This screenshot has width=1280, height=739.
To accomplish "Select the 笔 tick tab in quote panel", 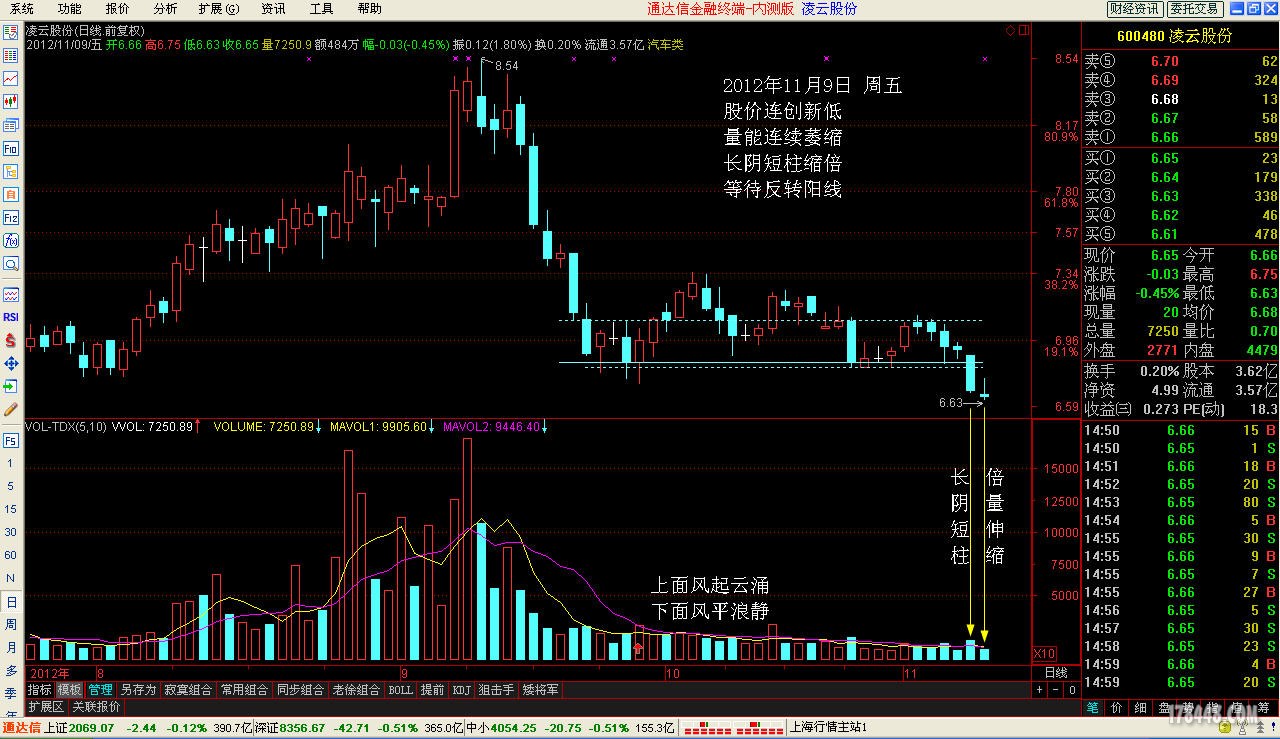I will coord(1092,707).
